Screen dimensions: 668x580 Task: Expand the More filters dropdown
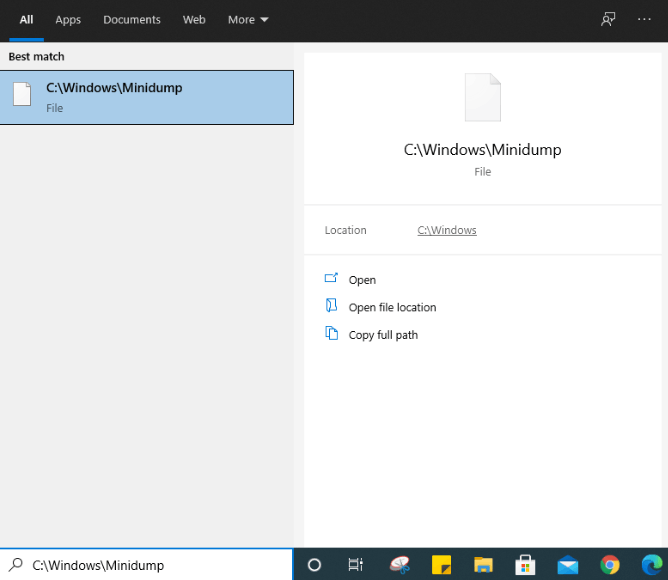[x=248, y=20]
